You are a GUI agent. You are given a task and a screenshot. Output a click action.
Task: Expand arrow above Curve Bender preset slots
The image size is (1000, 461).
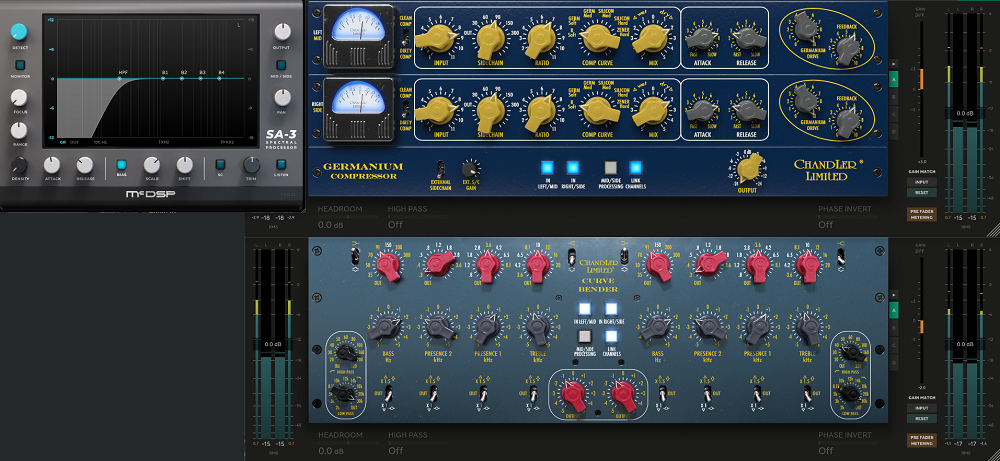[x=893, y=295]
